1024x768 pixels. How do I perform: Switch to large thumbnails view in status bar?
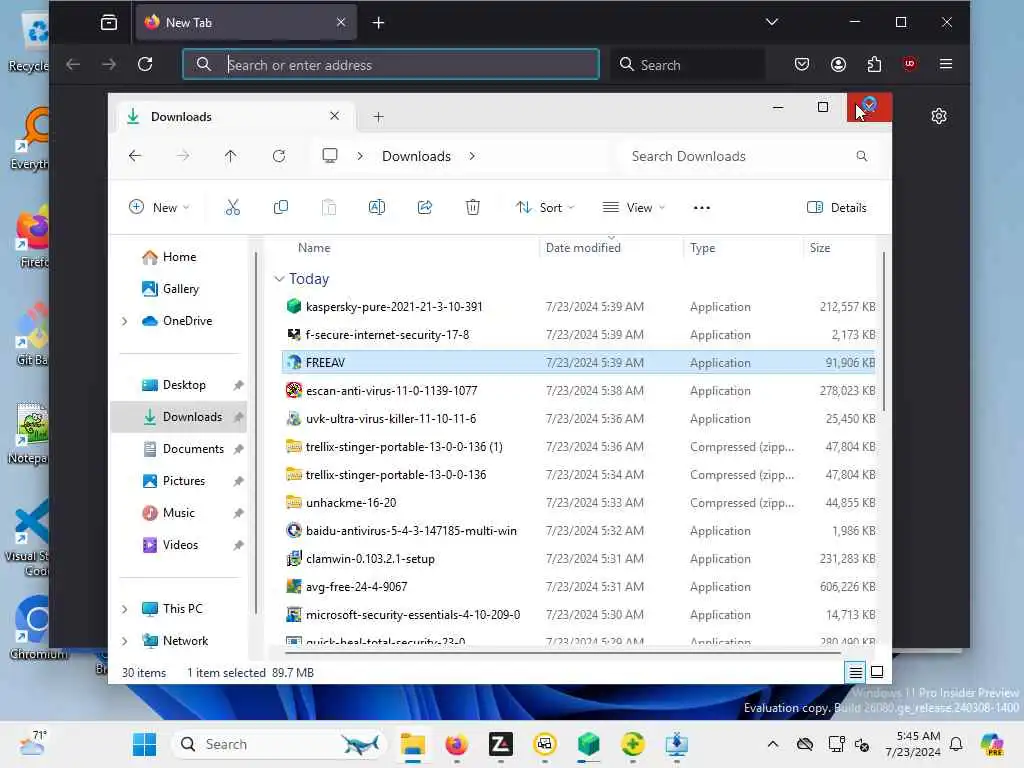tap(877, 672)
